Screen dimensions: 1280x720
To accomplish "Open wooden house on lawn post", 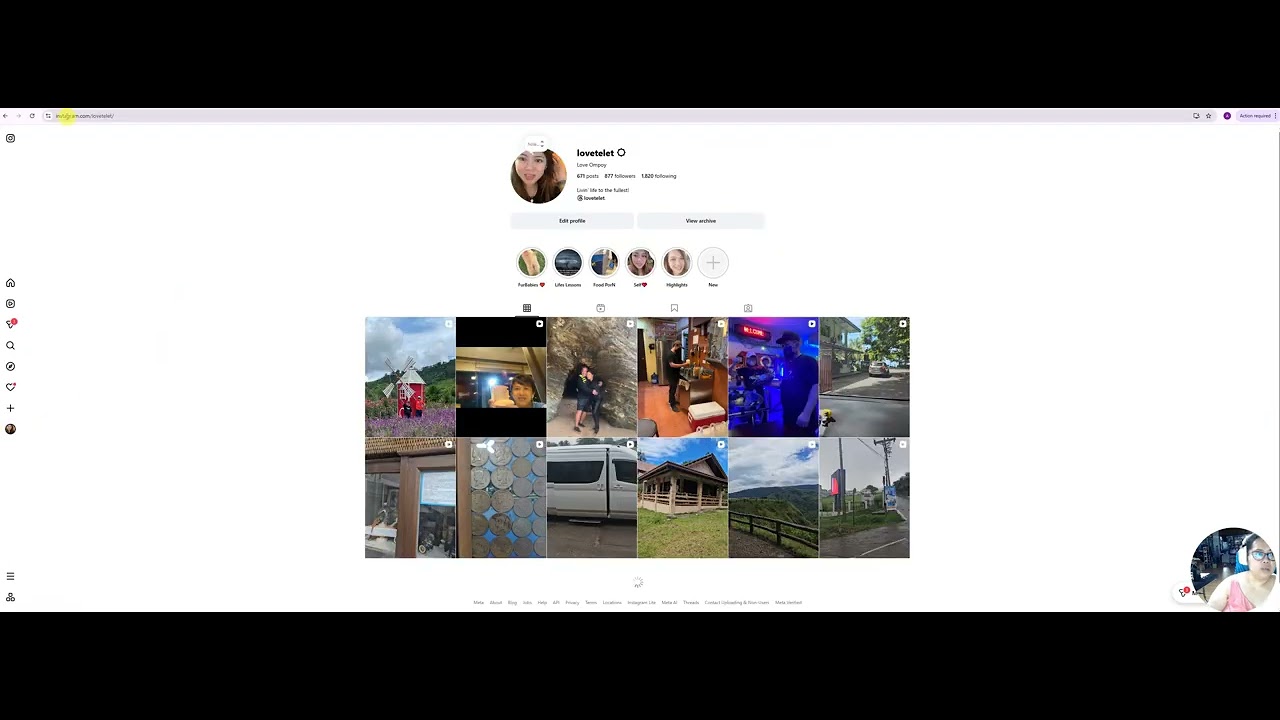I will [x=683, y=498].
